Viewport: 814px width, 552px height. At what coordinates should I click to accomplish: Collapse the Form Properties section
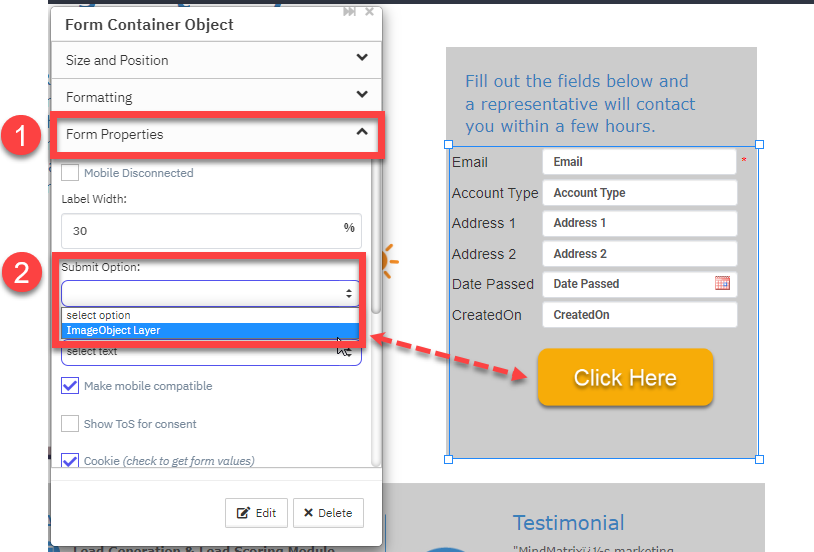216,134
